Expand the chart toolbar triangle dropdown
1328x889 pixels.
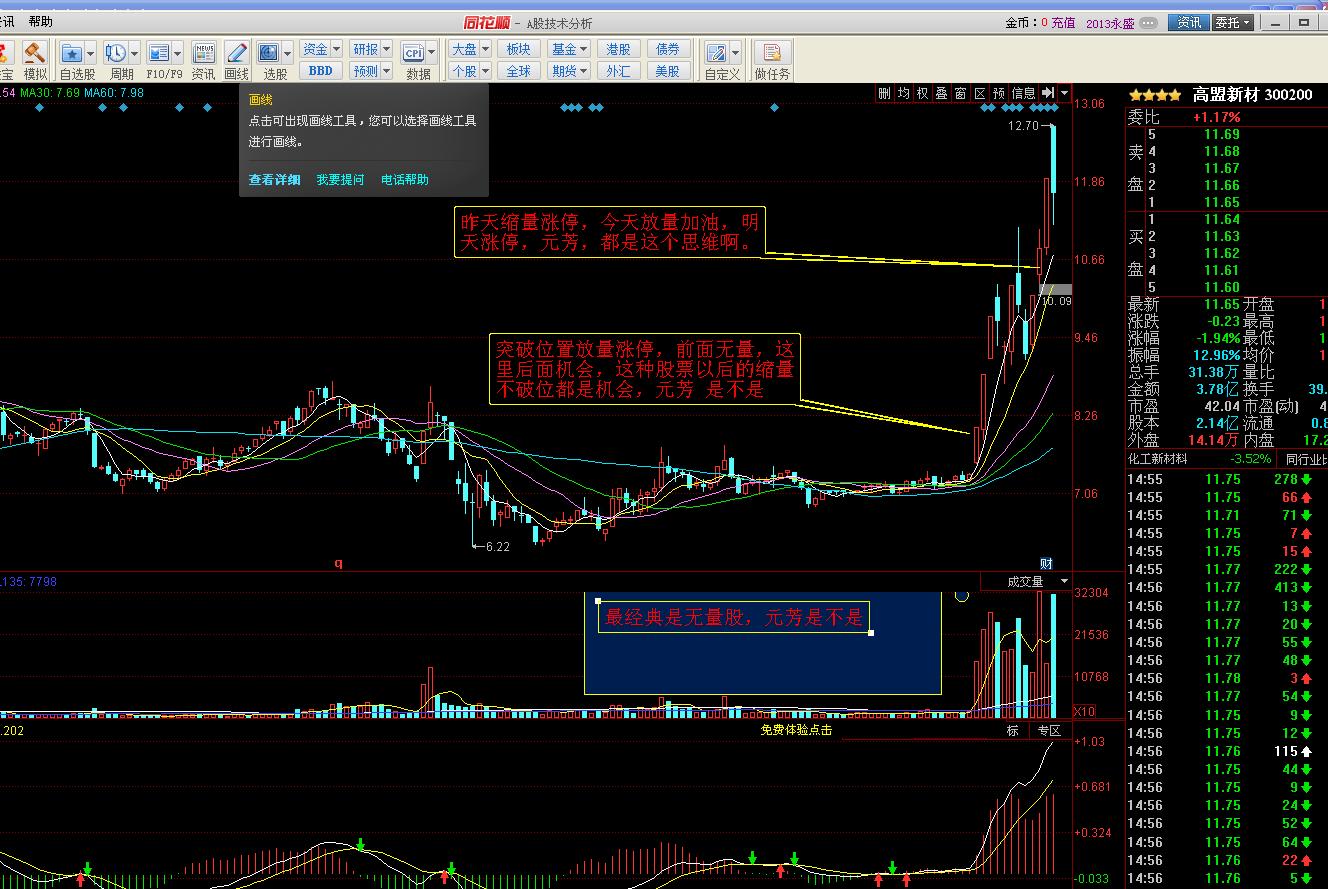click(x=1064, y=93)
